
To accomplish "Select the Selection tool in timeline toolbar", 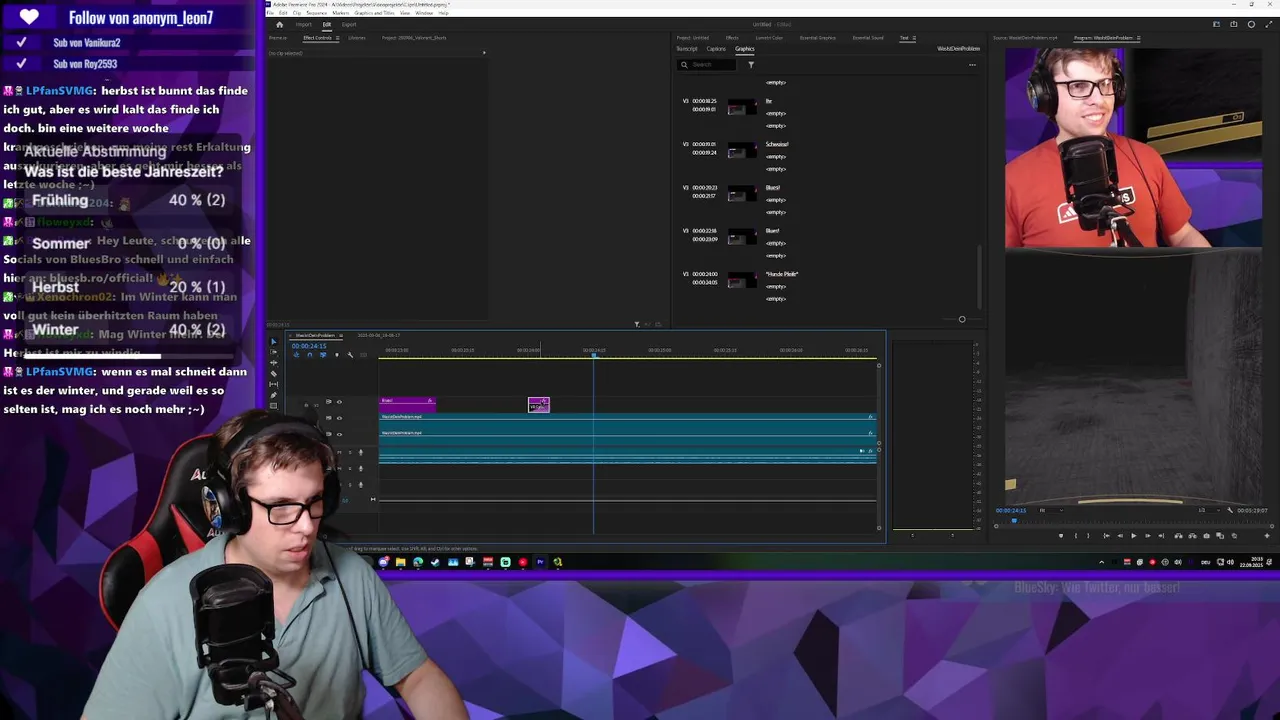I will [x=274, y=342].
